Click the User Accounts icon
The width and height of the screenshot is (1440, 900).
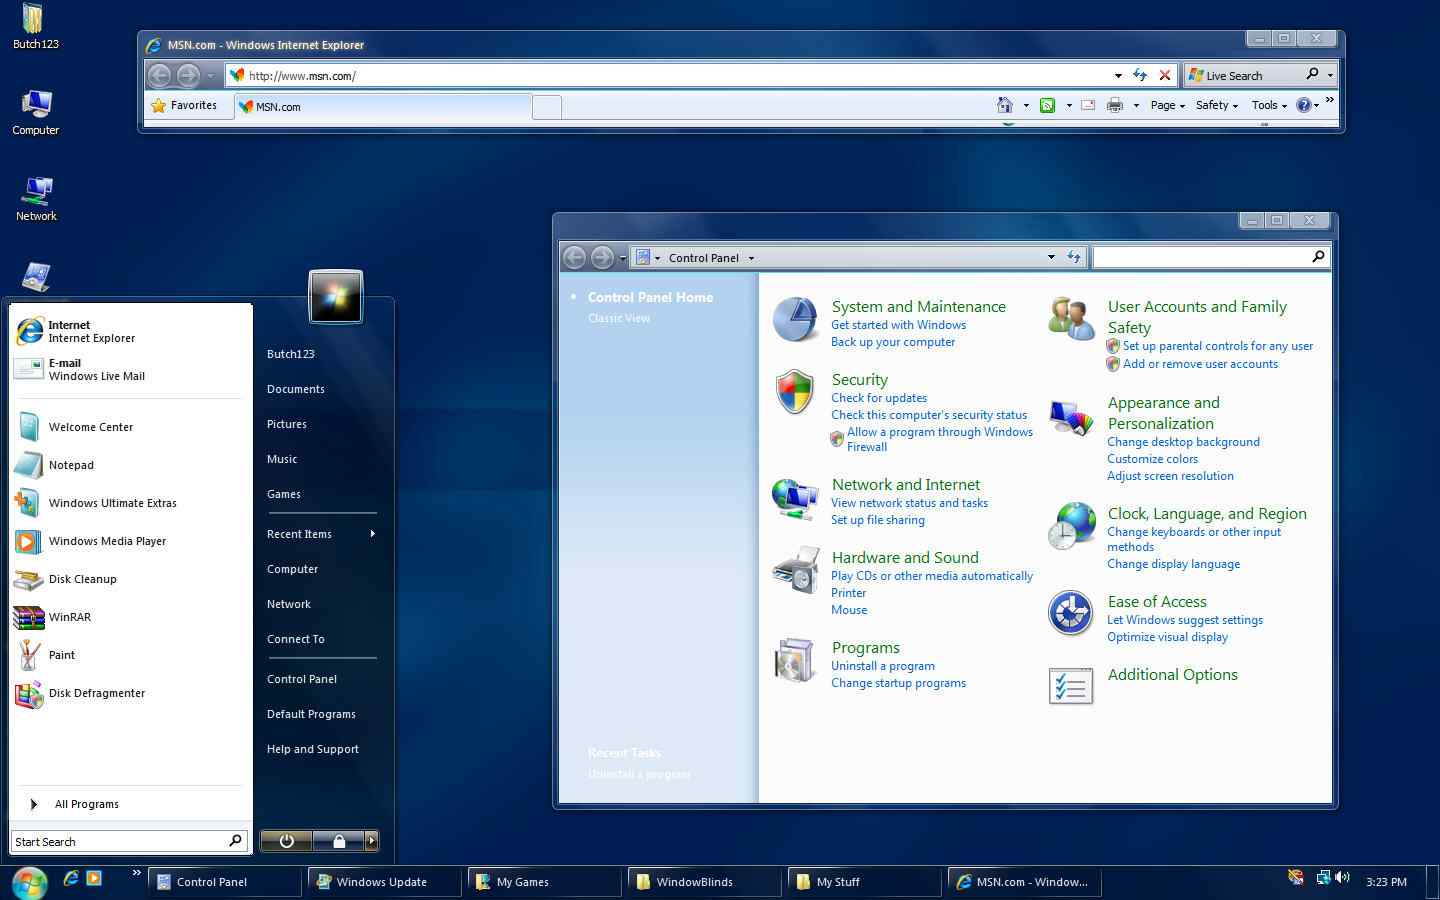(1071, 319)
